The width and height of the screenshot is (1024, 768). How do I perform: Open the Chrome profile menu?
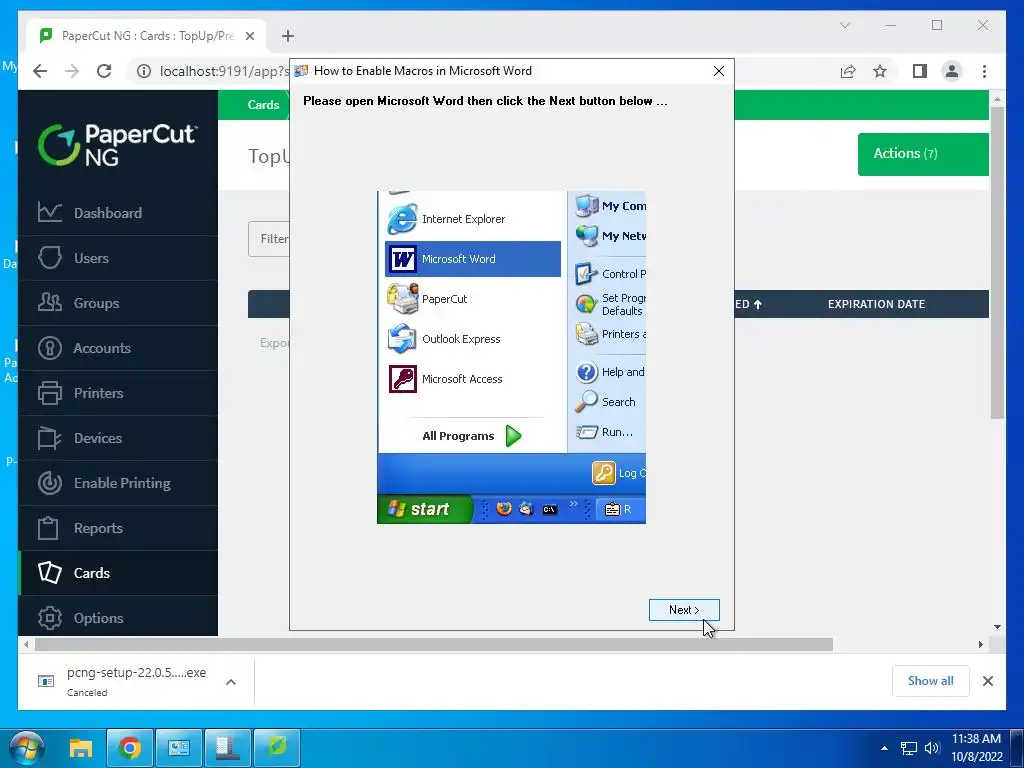952,71
